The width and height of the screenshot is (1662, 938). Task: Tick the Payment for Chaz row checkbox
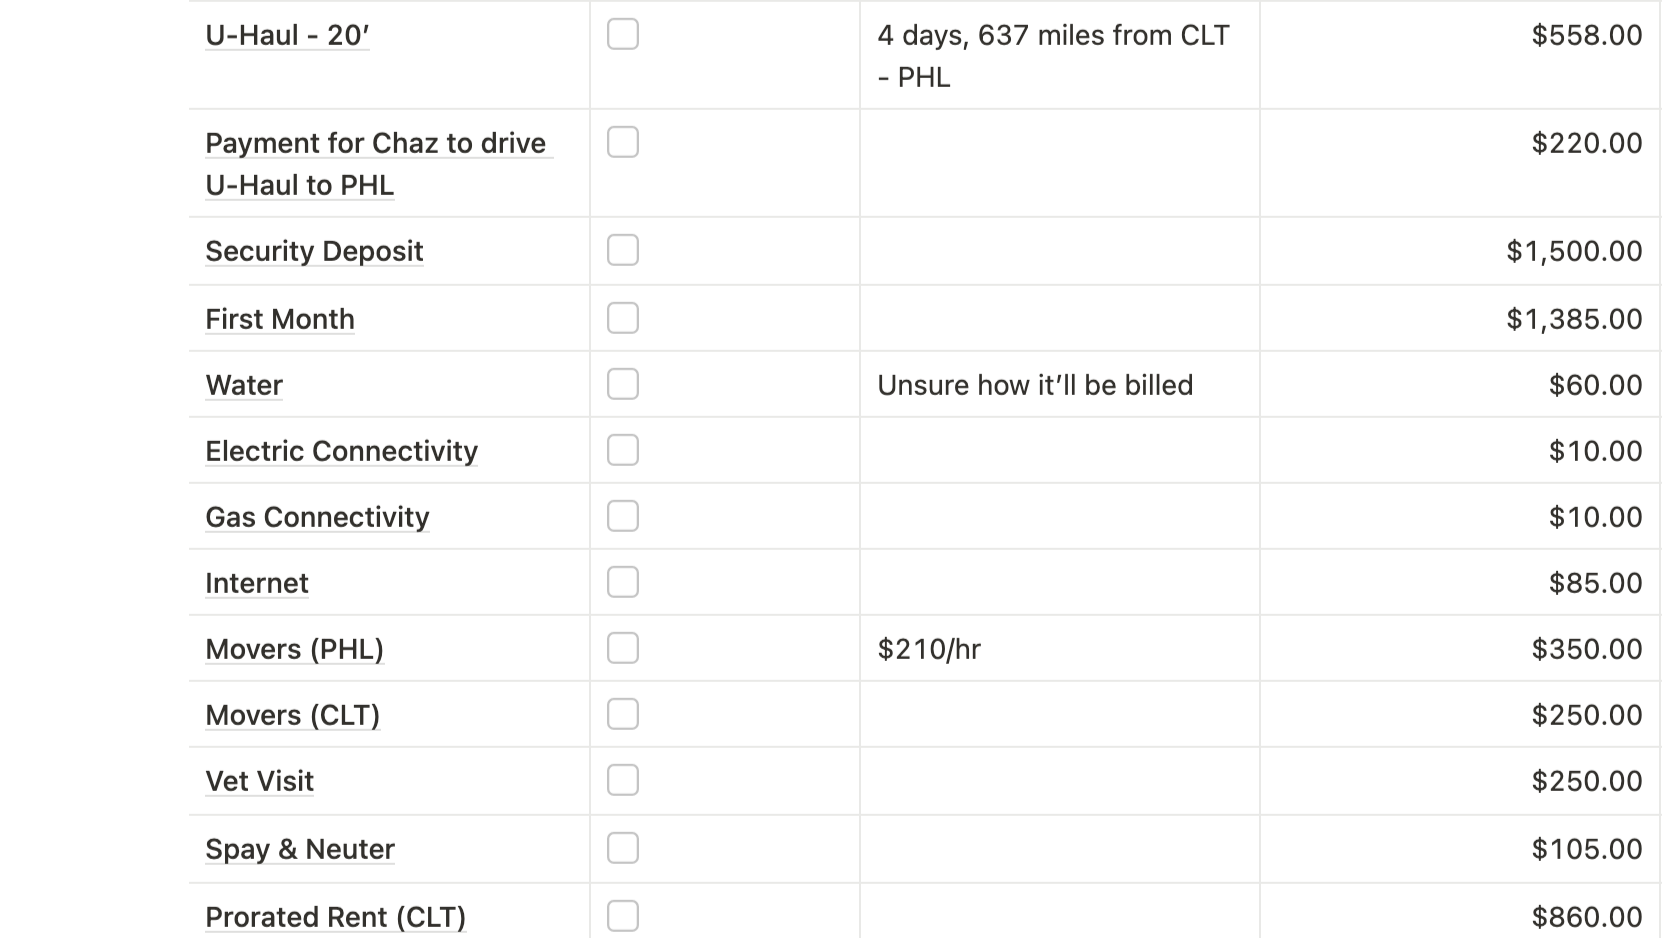point(623,142)
